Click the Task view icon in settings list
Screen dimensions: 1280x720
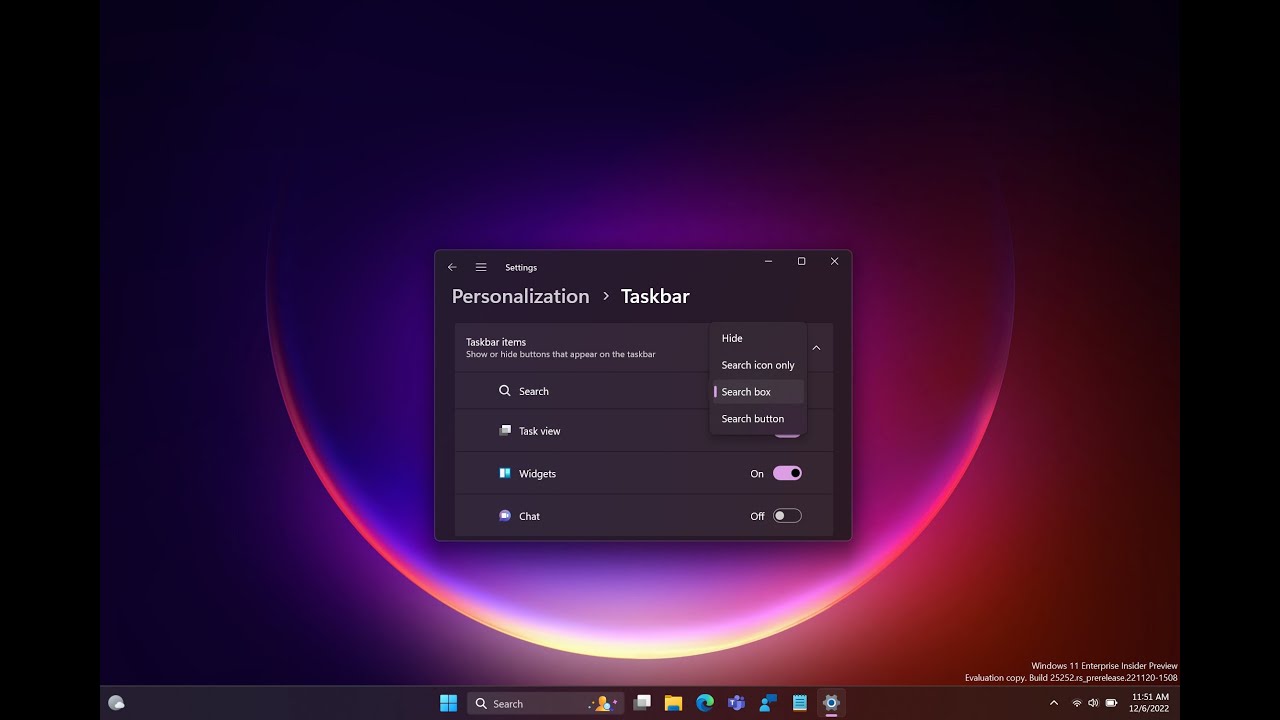pyautogui.click(x=505, y=431)
